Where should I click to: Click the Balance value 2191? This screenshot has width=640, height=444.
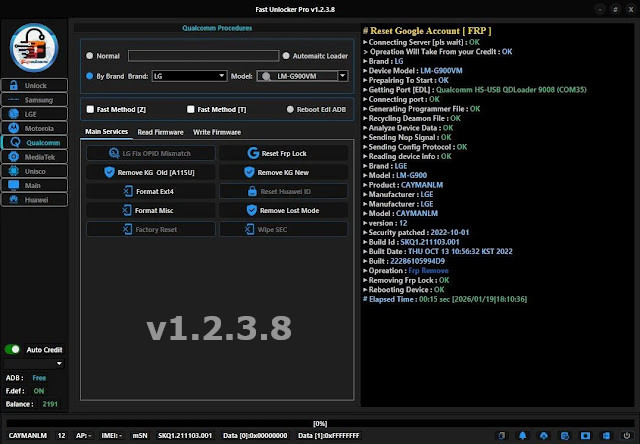pos(50,404)
